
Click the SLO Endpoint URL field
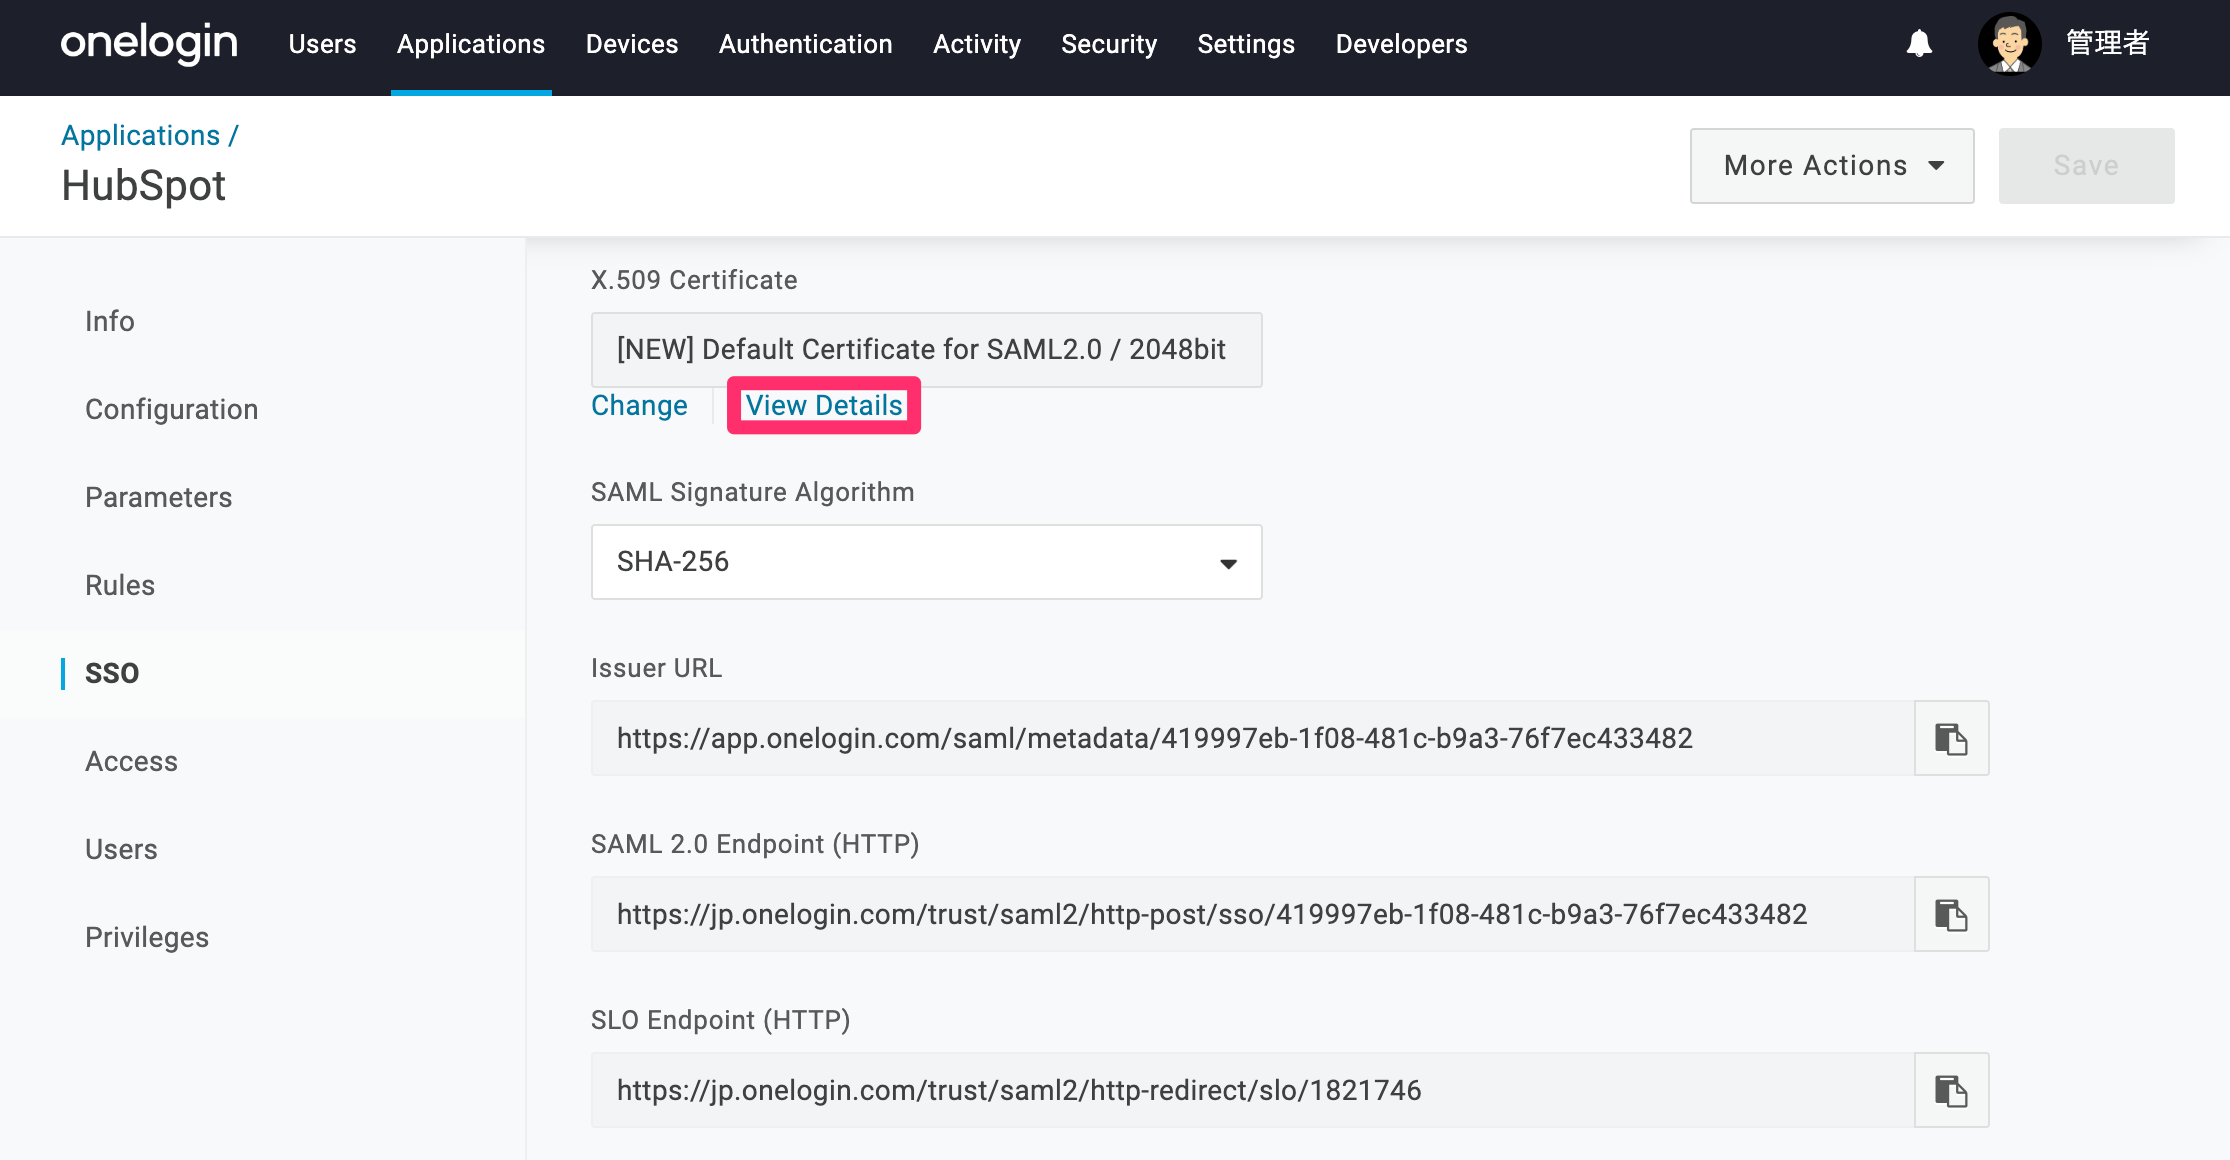coord(1253,1090)
